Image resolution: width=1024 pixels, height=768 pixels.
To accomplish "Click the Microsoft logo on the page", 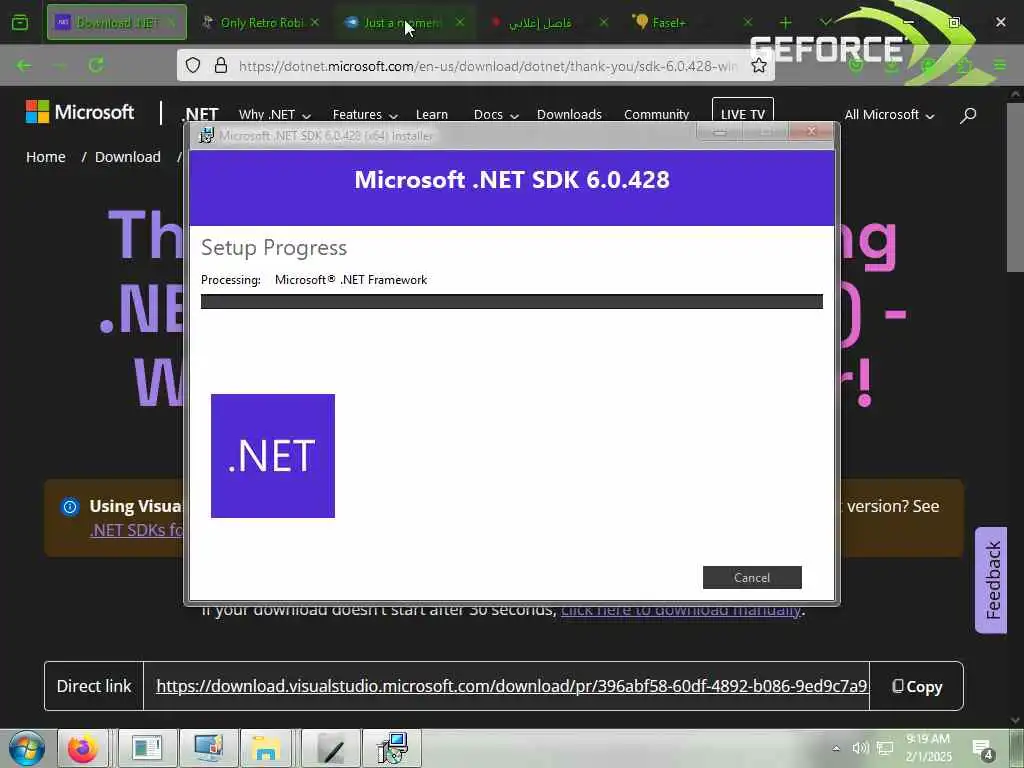I will coord(80,112).
